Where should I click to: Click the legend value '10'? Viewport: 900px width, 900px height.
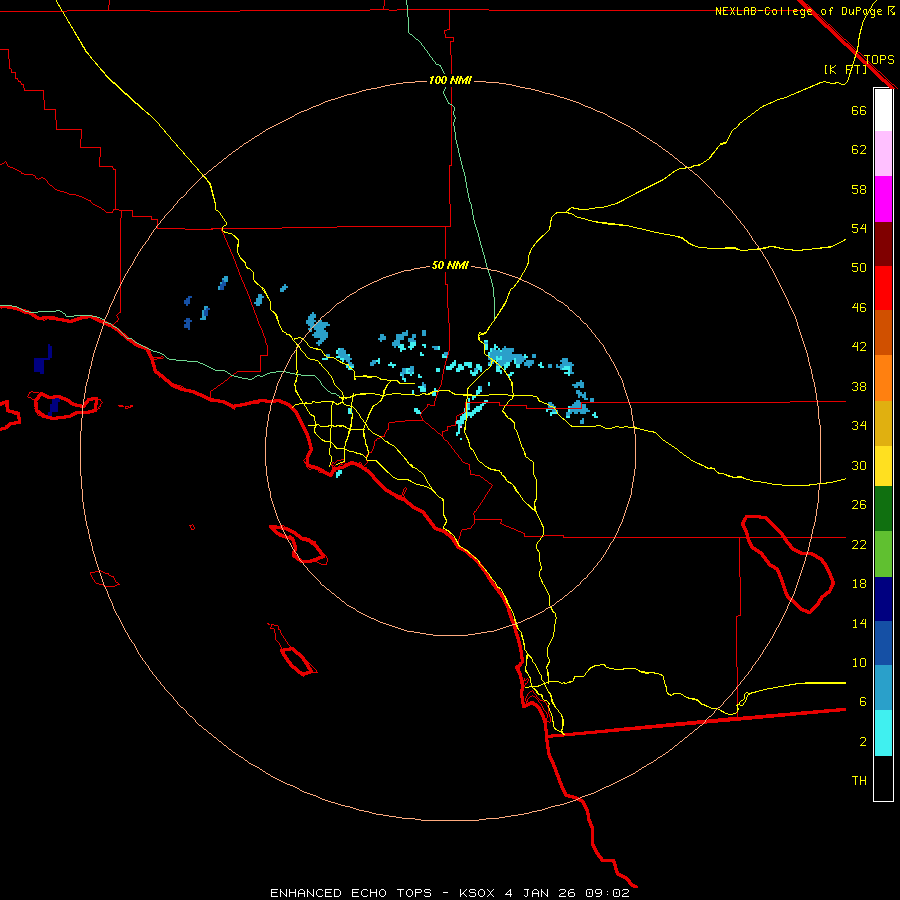pos(859,663)
